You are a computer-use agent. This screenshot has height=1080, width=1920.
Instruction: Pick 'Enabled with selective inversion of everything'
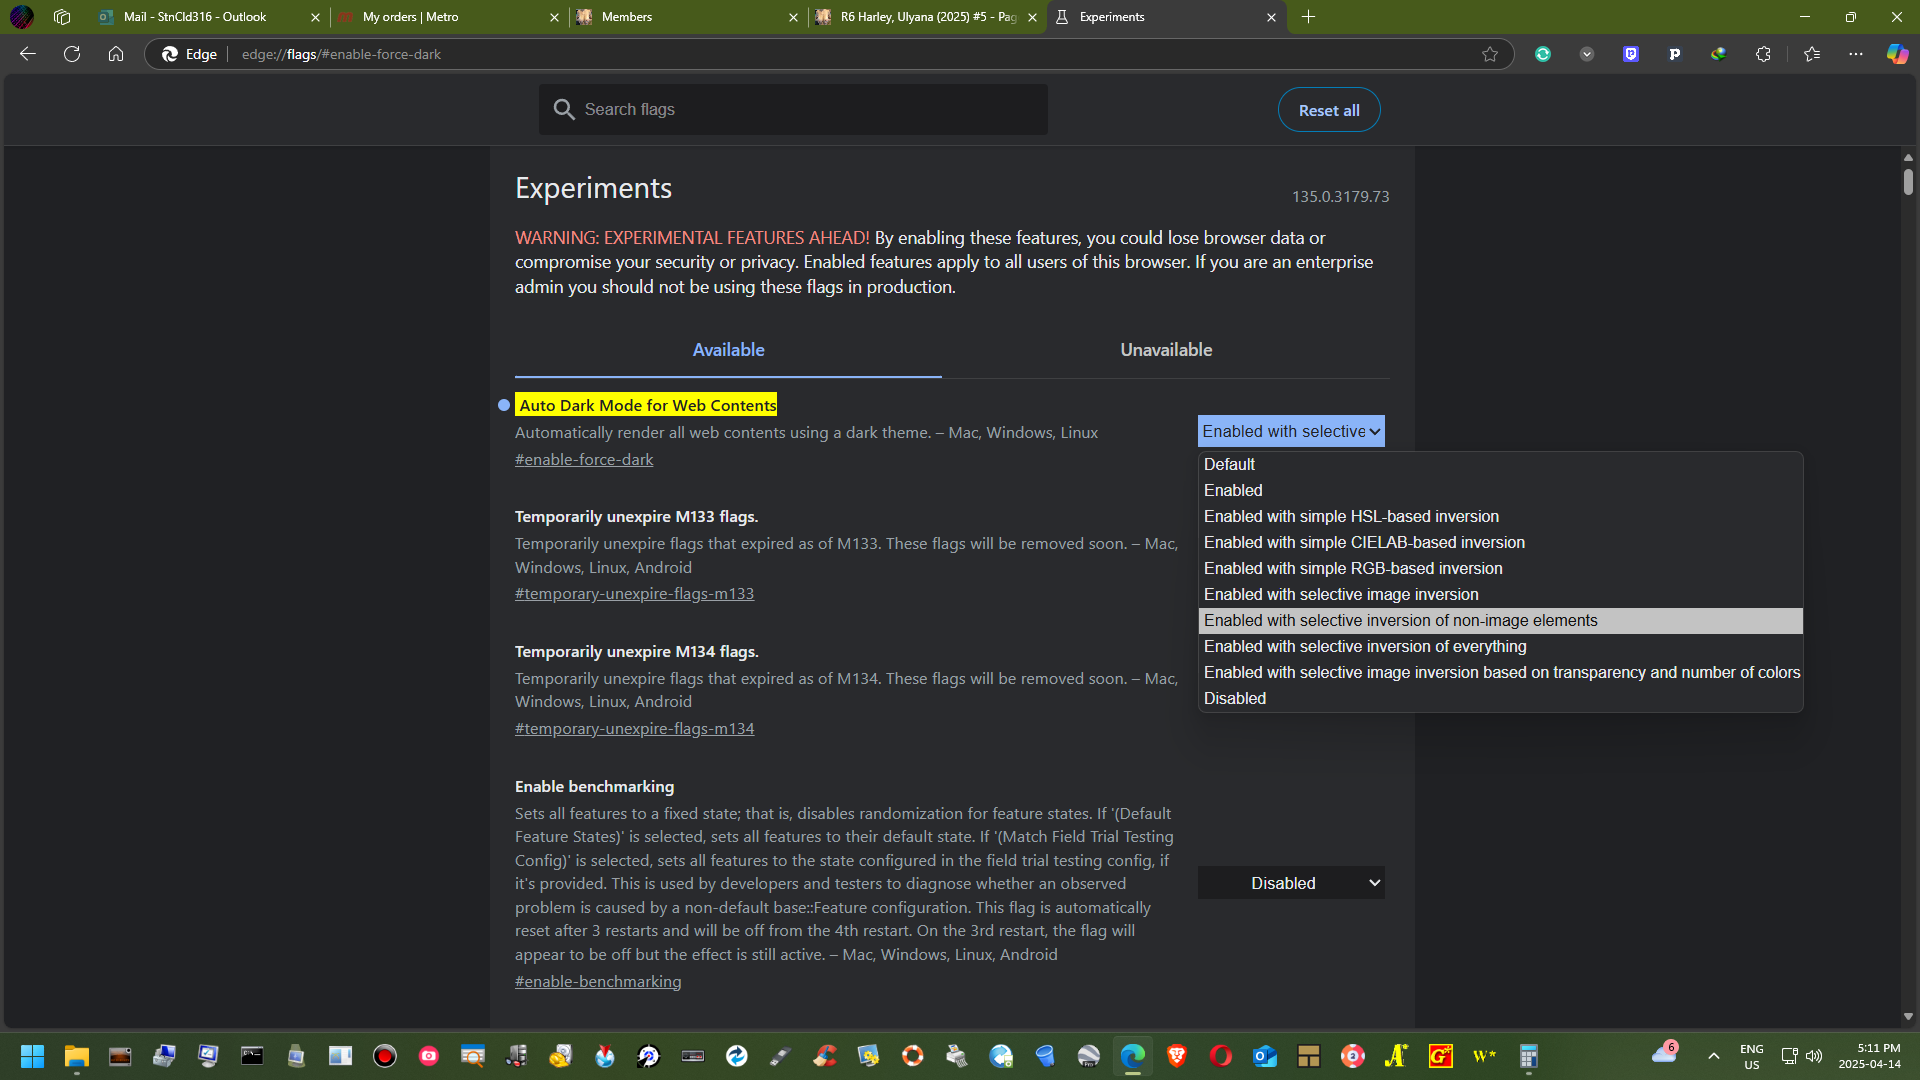(x=1365, y=646)
